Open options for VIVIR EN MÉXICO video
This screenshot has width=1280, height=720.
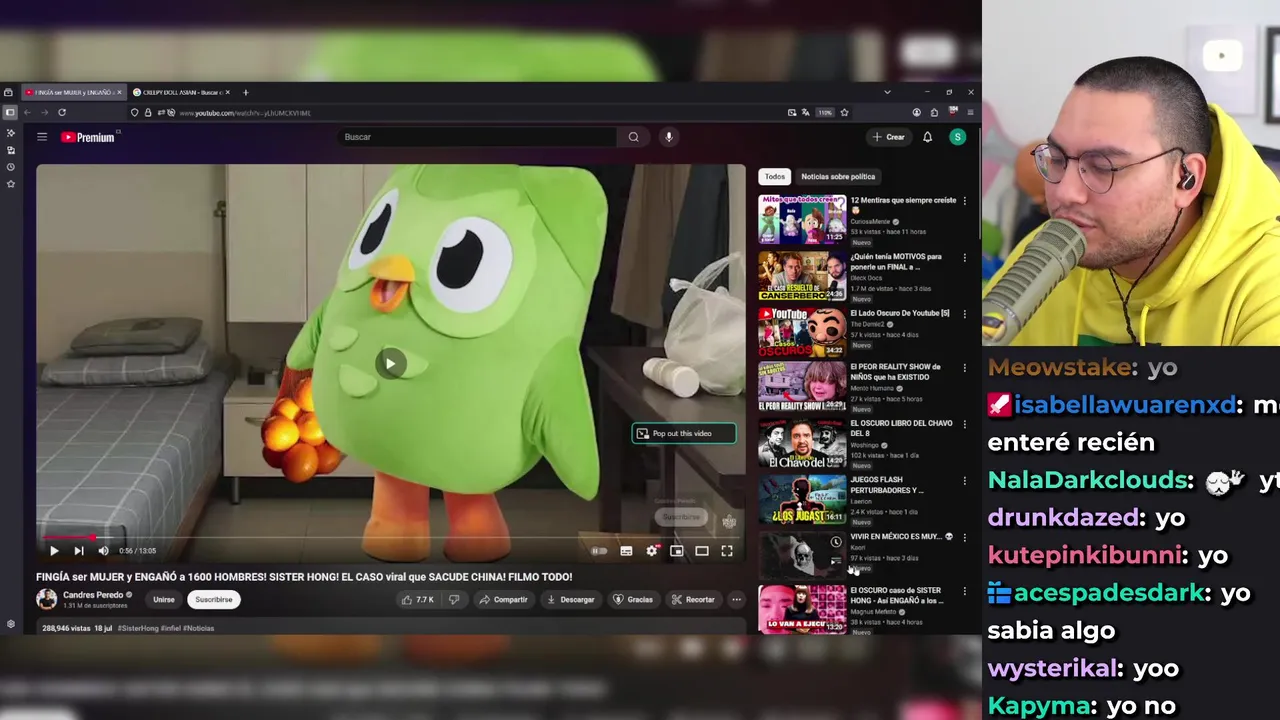point(964,537)
